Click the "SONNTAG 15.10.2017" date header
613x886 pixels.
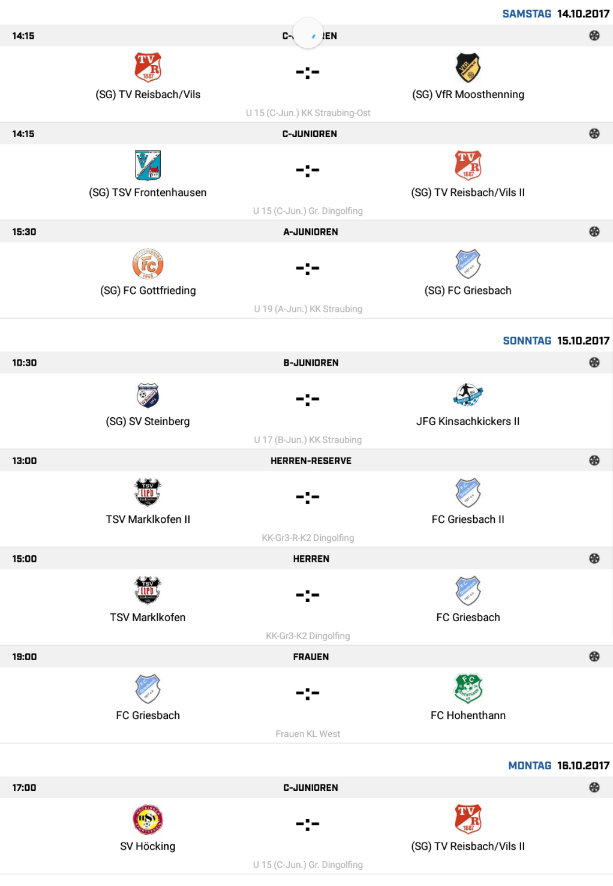coord(555,341)
